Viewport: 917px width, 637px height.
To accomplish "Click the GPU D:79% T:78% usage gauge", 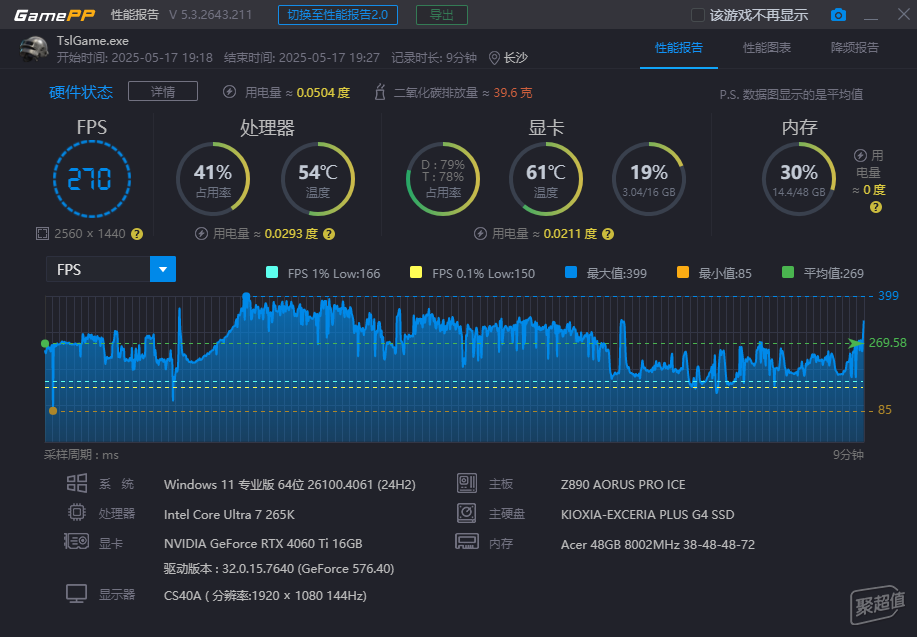I will pos(443,178).
